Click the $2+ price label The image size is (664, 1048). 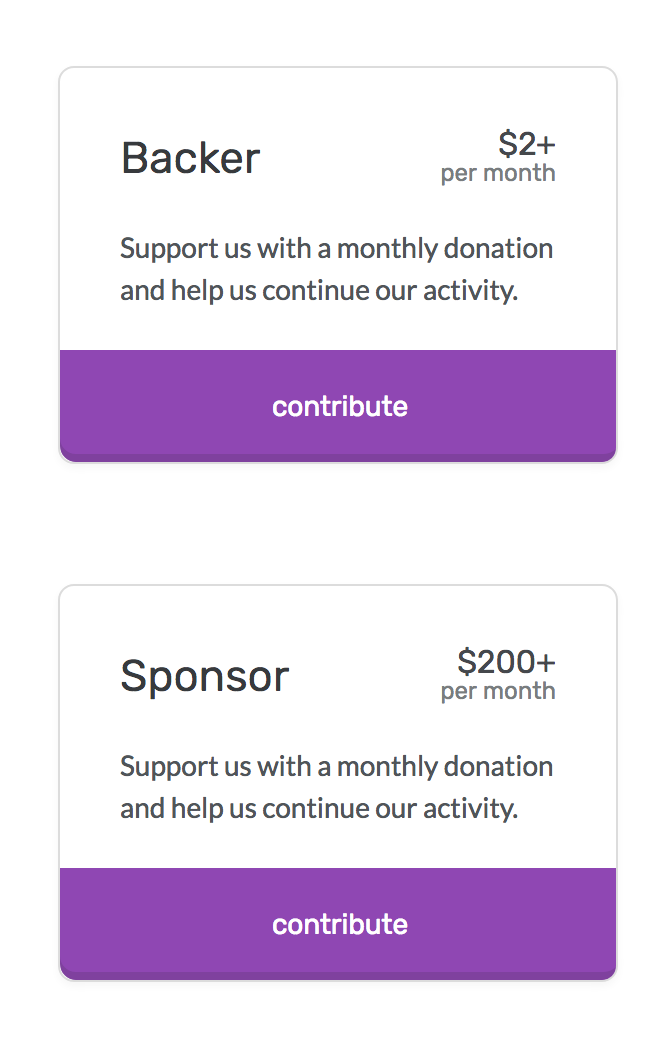527,144
